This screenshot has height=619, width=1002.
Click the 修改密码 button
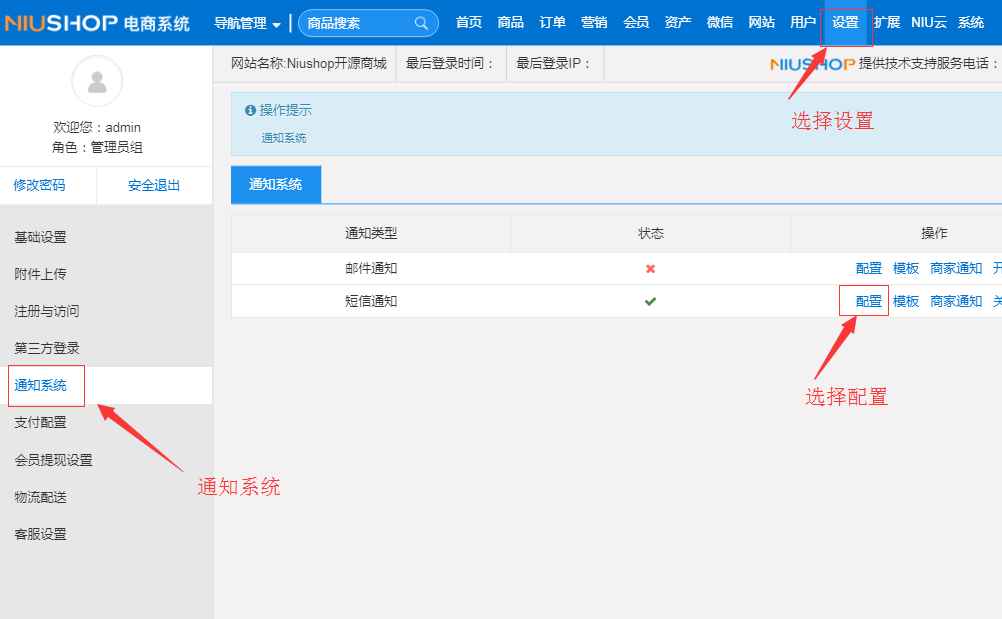(x=39, y=185)
